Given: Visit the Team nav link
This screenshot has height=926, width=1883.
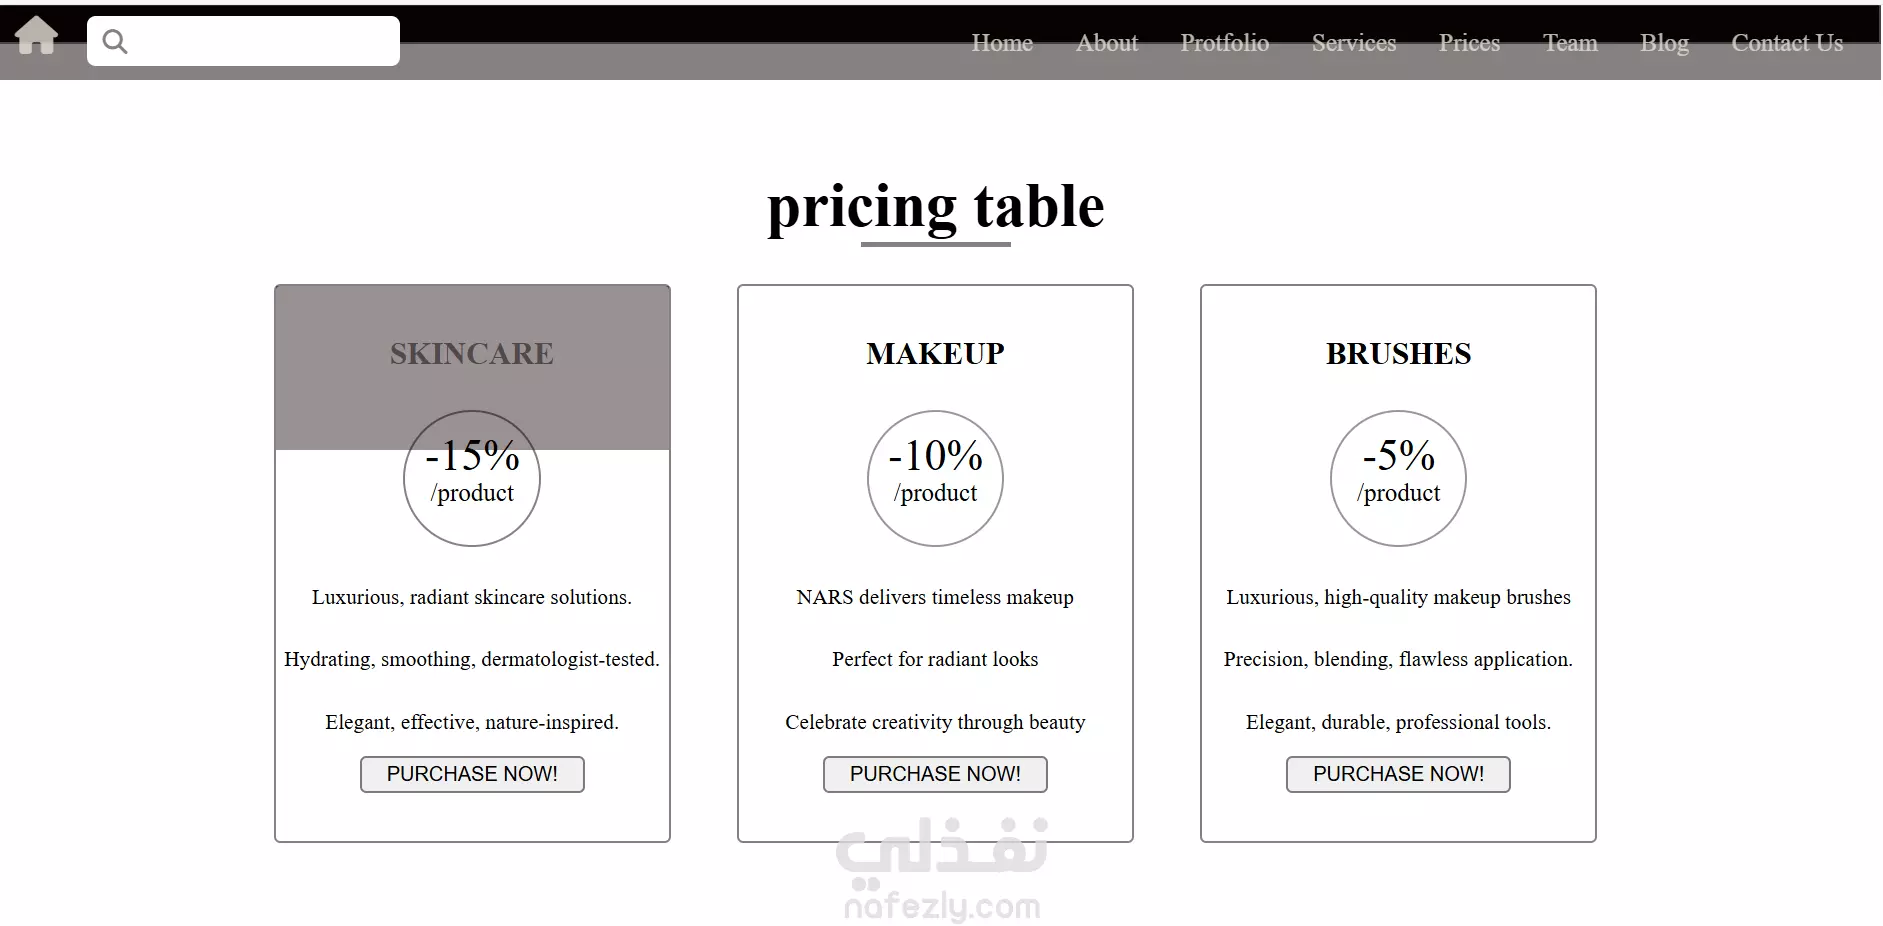Looking at the screenshot, I should click(x=1570, y=43).
